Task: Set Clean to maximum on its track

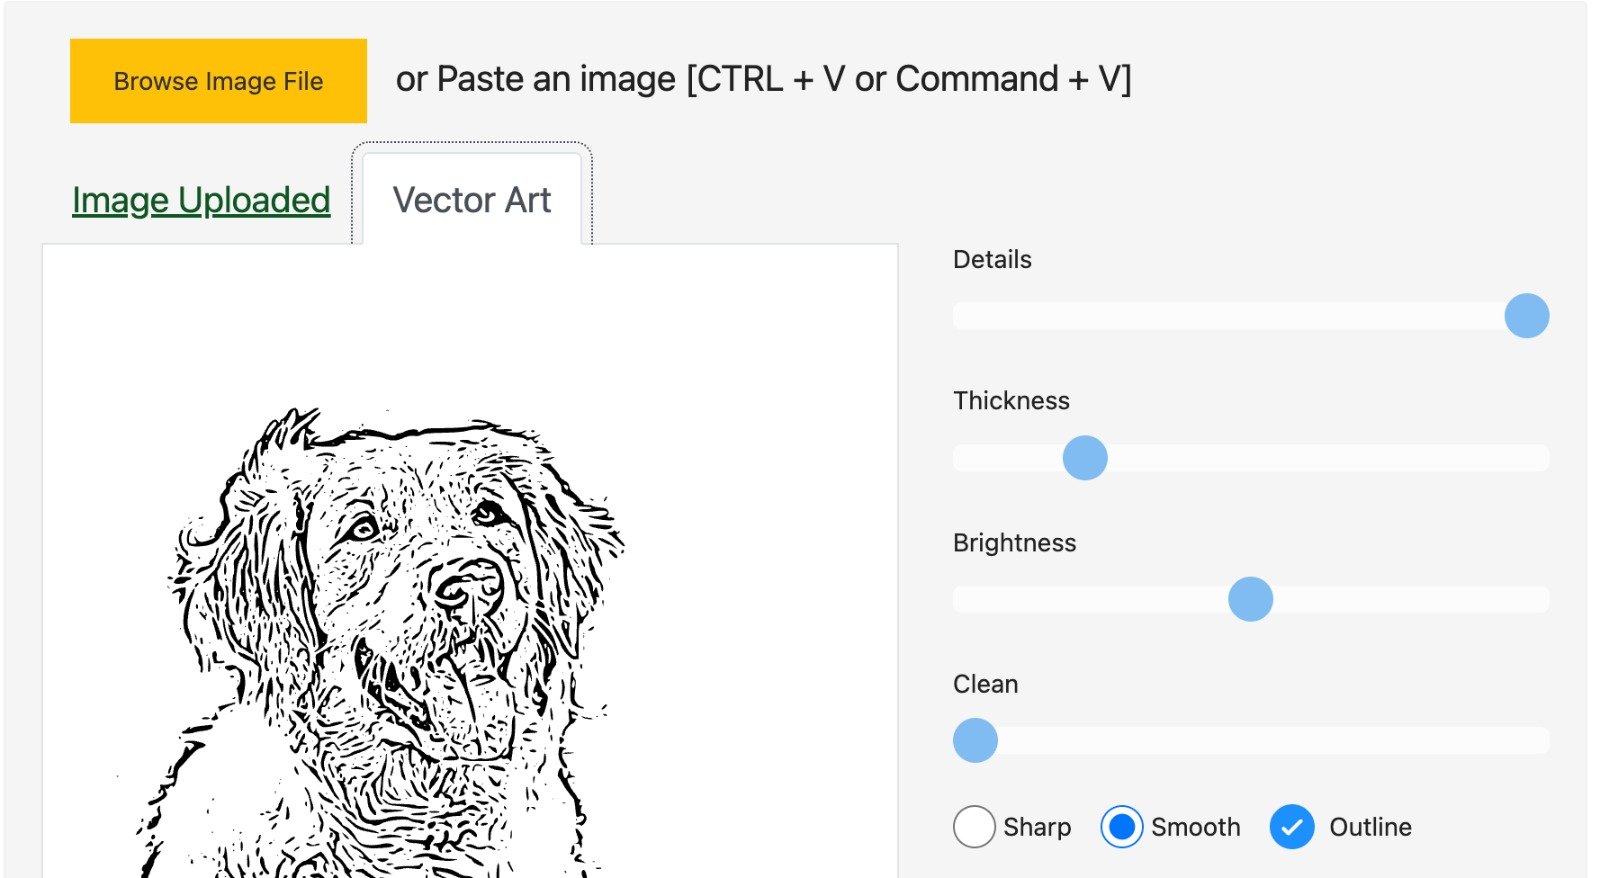Action: coord(1545,741)
